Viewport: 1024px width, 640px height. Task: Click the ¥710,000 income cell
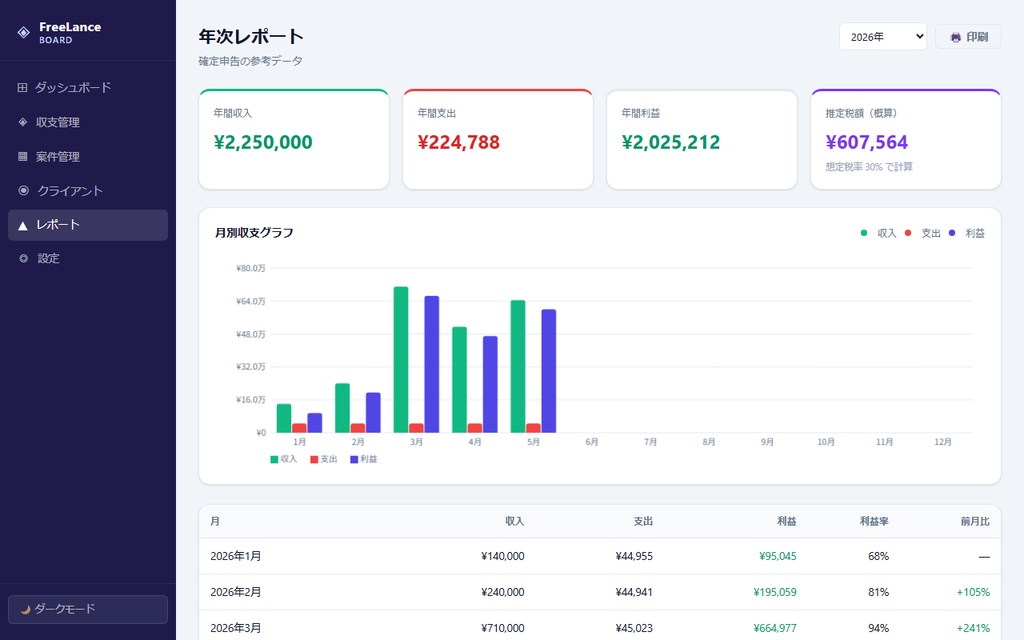[x=503, y=628]
